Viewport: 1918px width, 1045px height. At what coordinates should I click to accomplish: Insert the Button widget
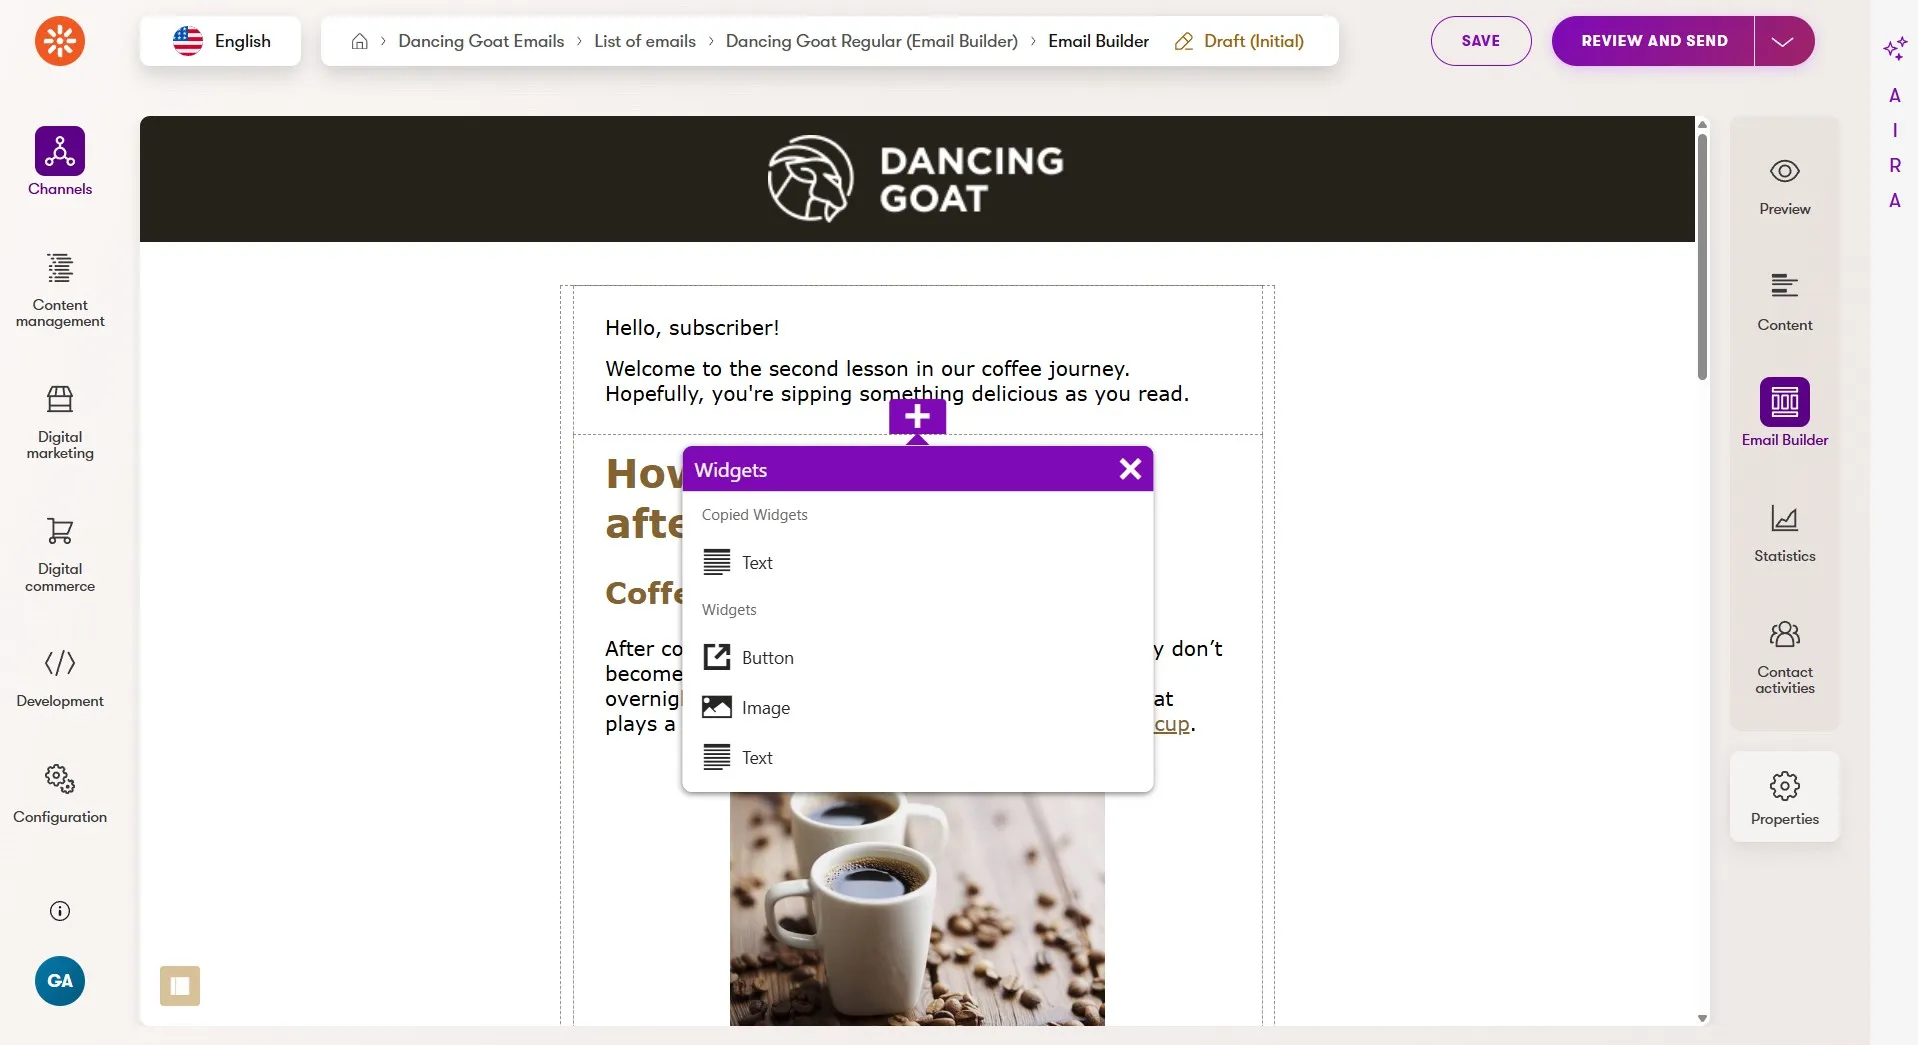click(917, 658)
